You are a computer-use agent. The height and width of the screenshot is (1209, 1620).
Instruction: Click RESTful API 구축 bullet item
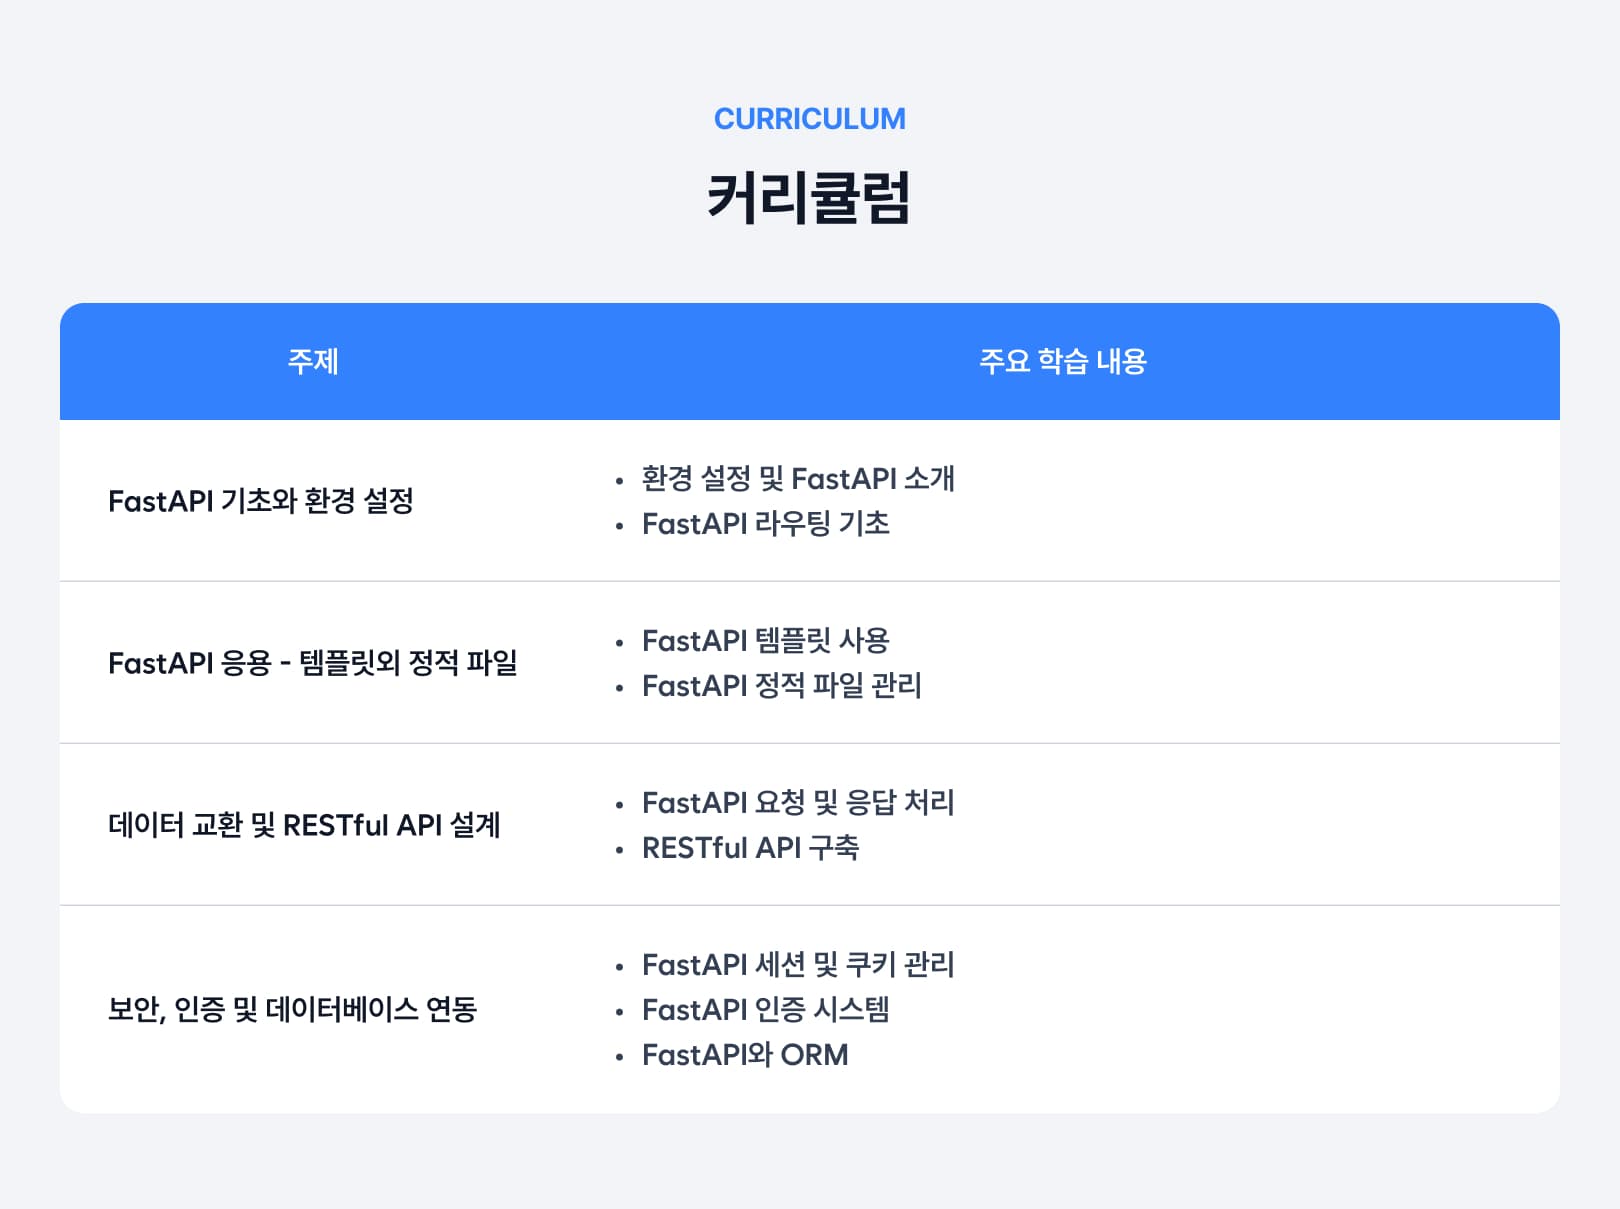click(x=751, y=848)
